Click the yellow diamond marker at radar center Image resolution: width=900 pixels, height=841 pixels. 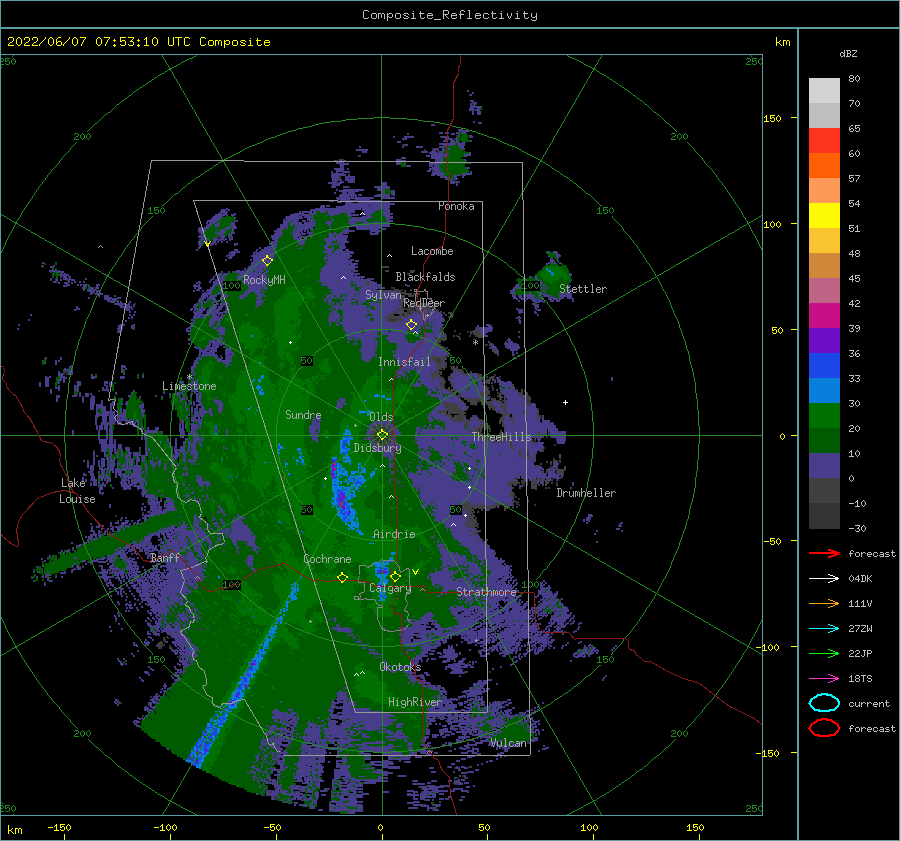point(382,435)
